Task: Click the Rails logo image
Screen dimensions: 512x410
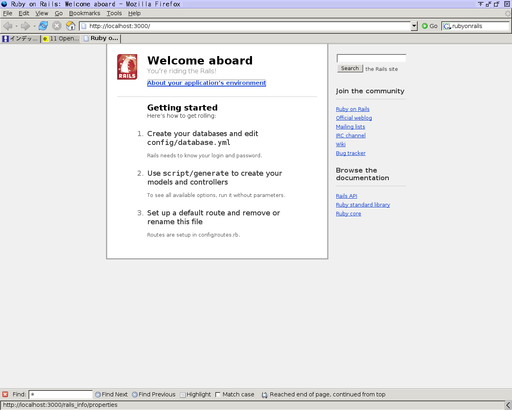Action: coord(127,67)
